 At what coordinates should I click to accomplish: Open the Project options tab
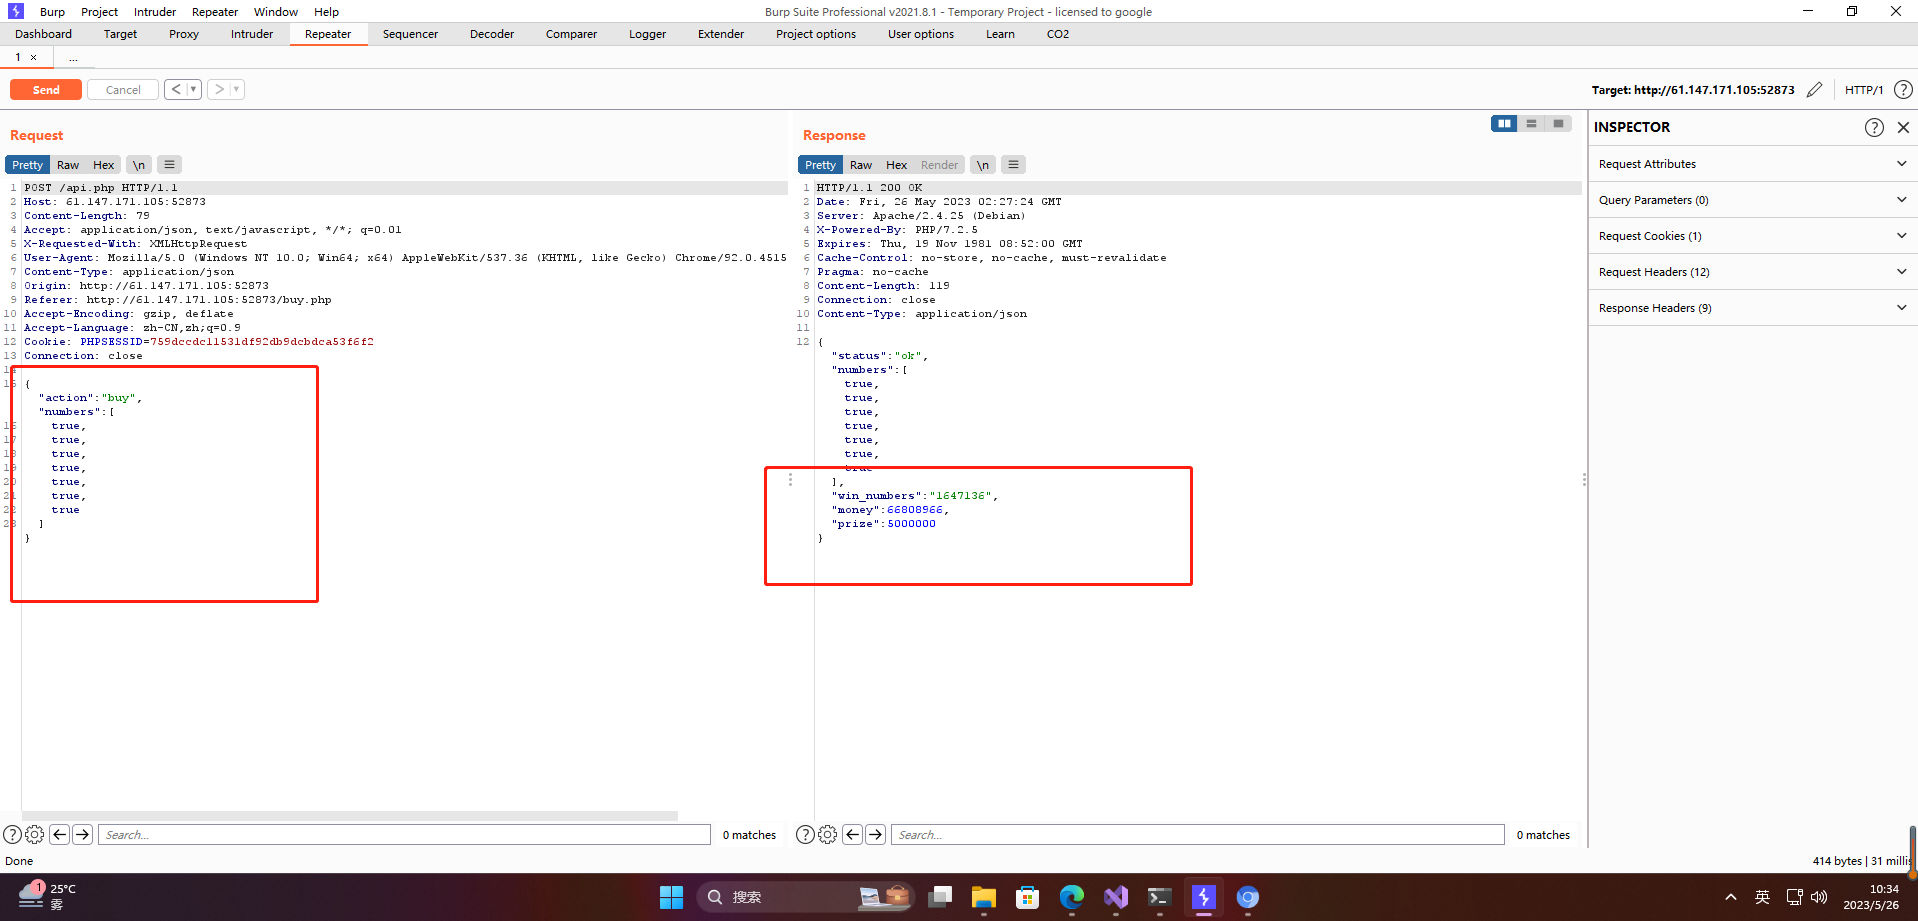pyautogui.click(x=816, y=34)
